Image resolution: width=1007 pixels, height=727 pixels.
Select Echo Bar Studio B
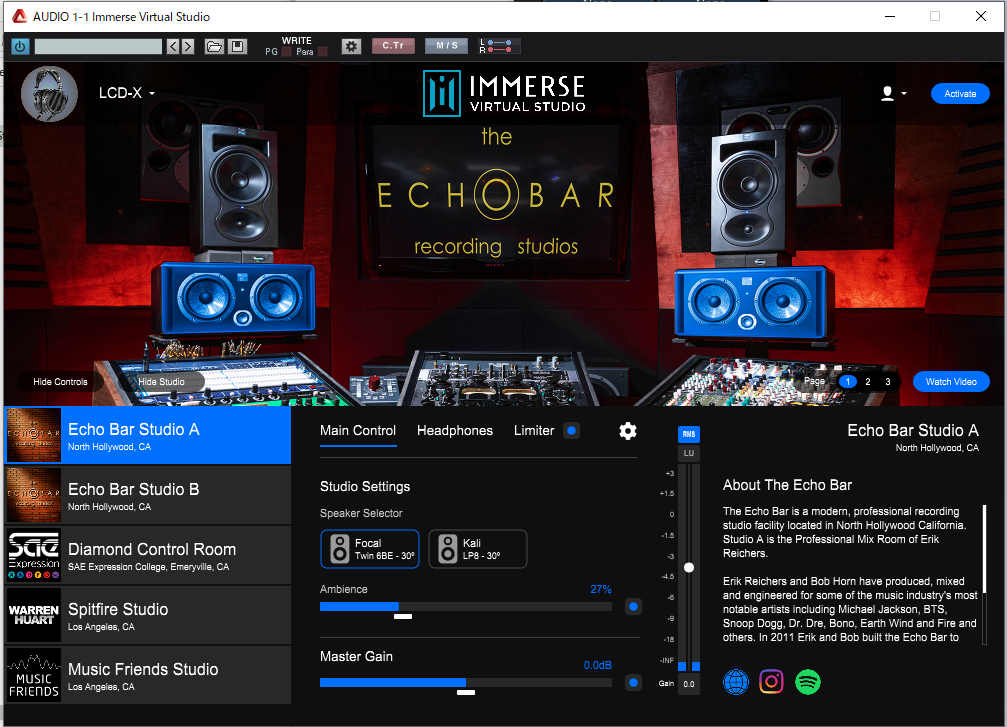point(148,495)
